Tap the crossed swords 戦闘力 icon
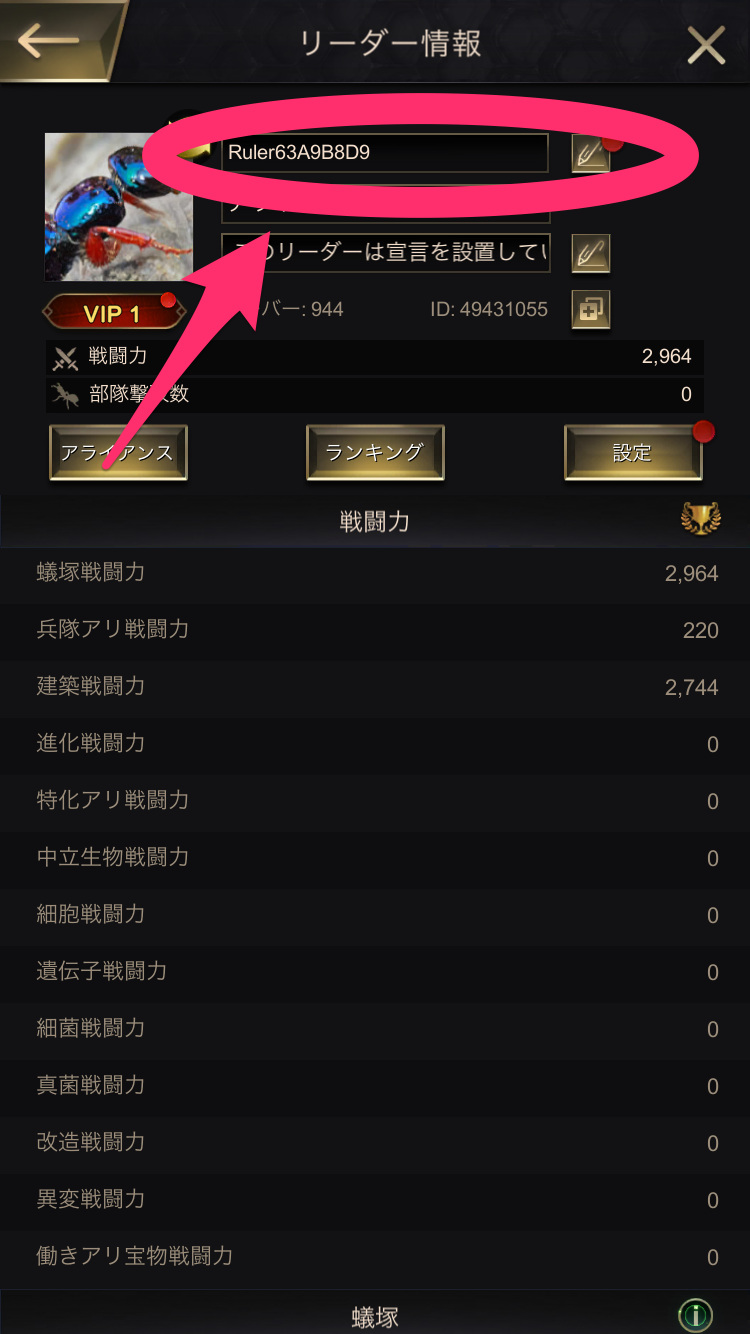This screenshot has height=1334, width=750. [66, 357]
